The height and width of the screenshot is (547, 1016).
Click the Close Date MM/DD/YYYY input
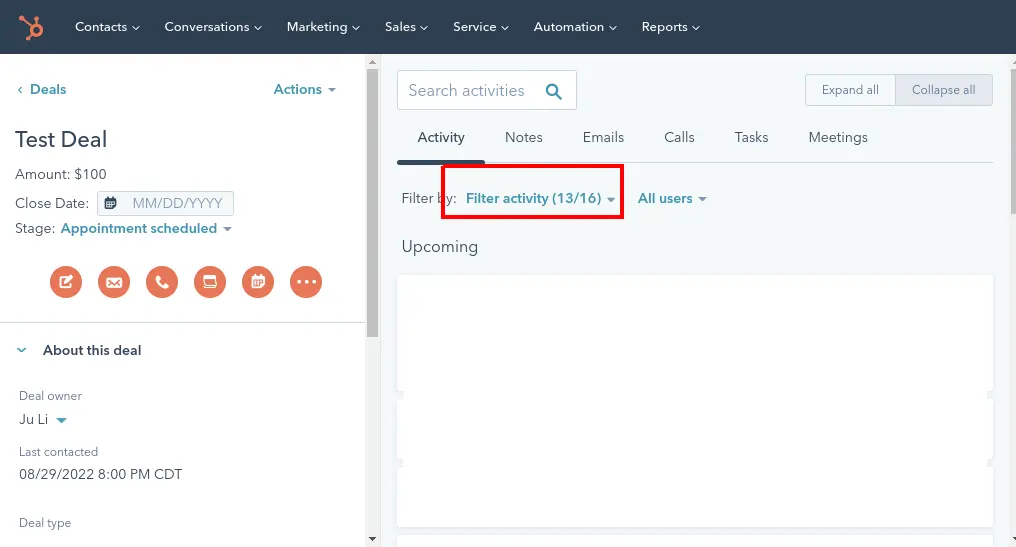(x=165, y=203)
